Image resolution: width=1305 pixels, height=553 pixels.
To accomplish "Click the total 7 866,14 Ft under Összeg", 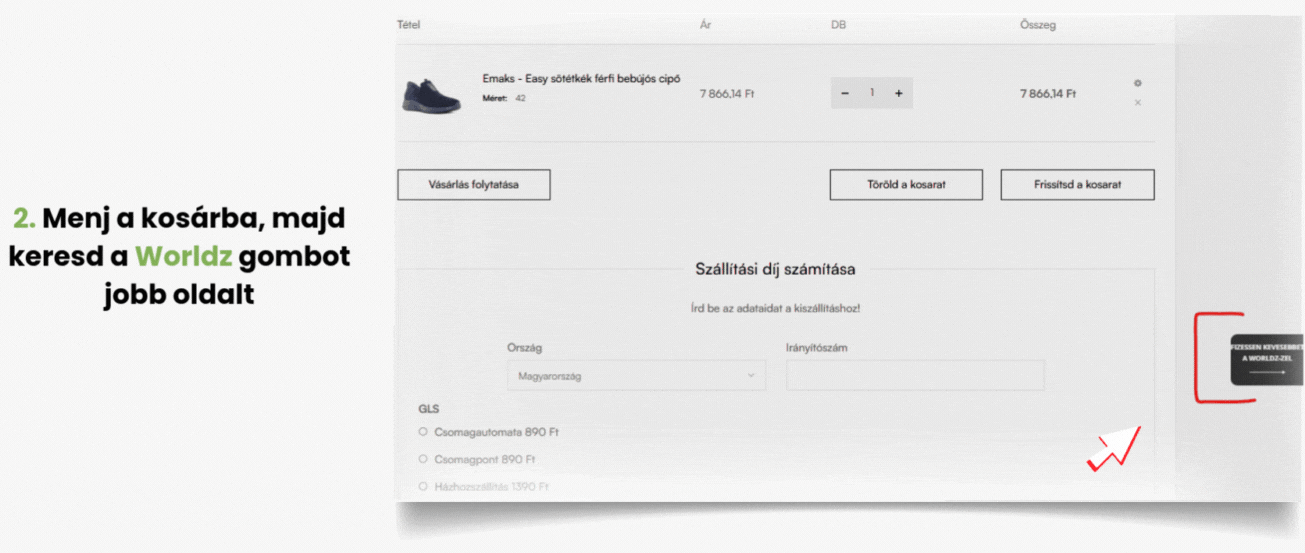I will [x=1048, y=93].
